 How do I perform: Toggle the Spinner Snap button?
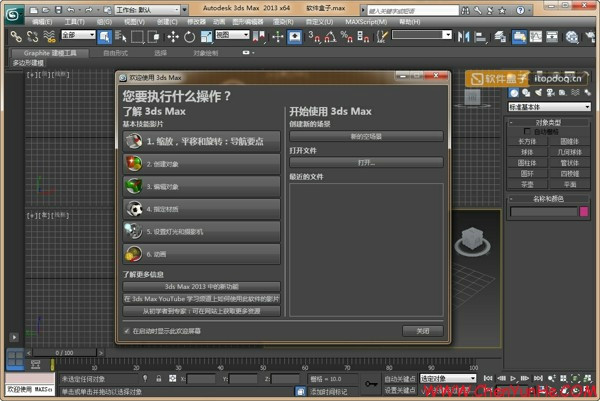tap(363, 37)
